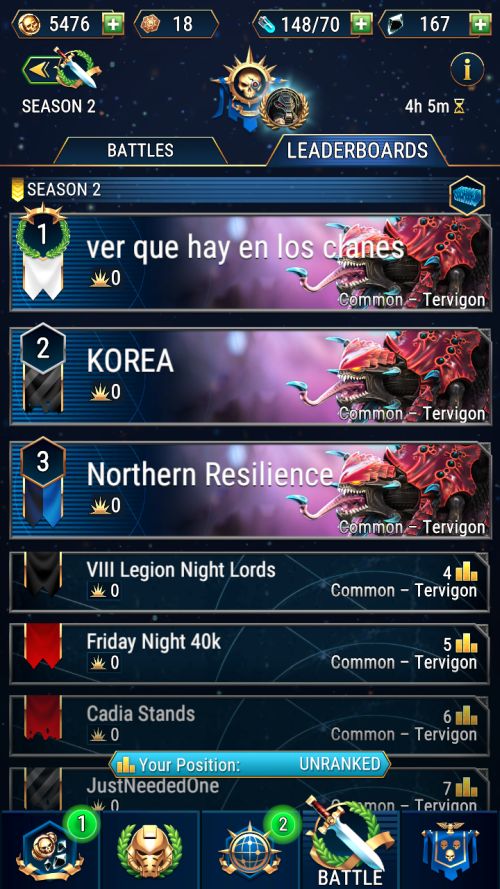The width and height of the screenshot is (500, 889).
Task: Add energy using the 148/70 plus button
Action: tap(361, 24)
